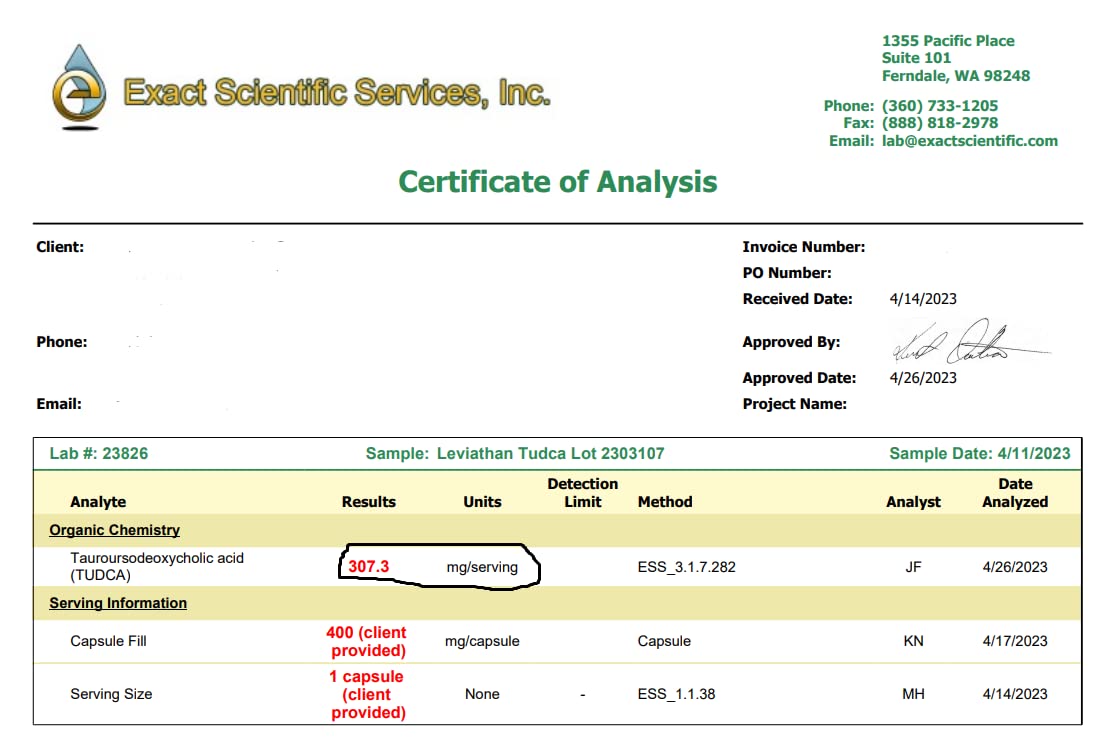Click the phone number (360) 733-1205
Viewport: 1115px width, 738px height.
[x=939, y=105]
